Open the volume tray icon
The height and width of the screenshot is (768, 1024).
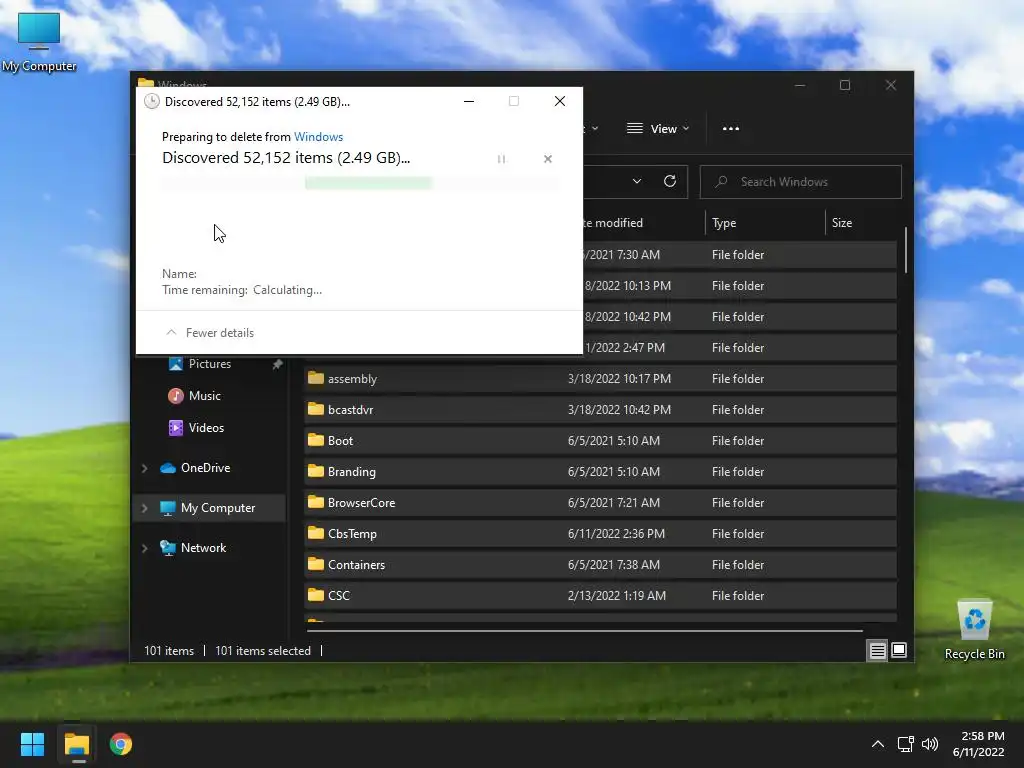pyautogui.click(x=930, y=744)
